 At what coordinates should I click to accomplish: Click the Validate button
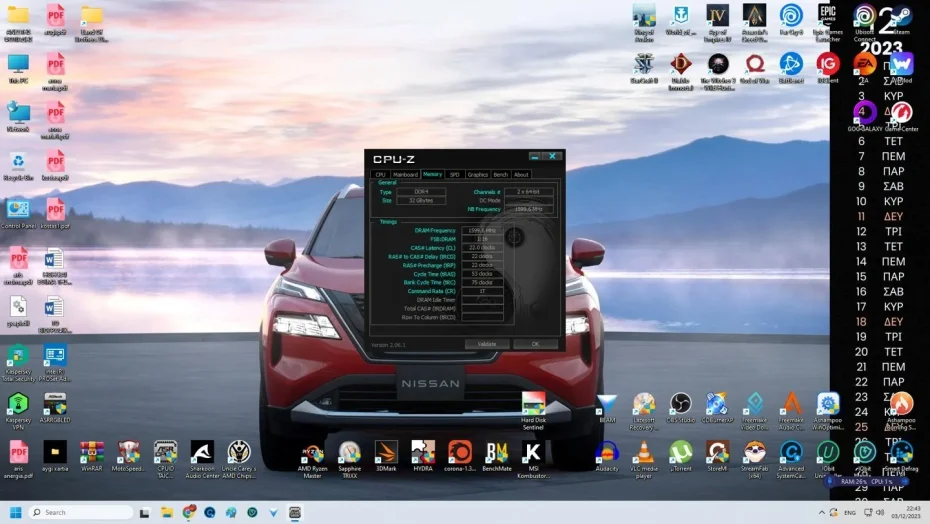(487, 344)
